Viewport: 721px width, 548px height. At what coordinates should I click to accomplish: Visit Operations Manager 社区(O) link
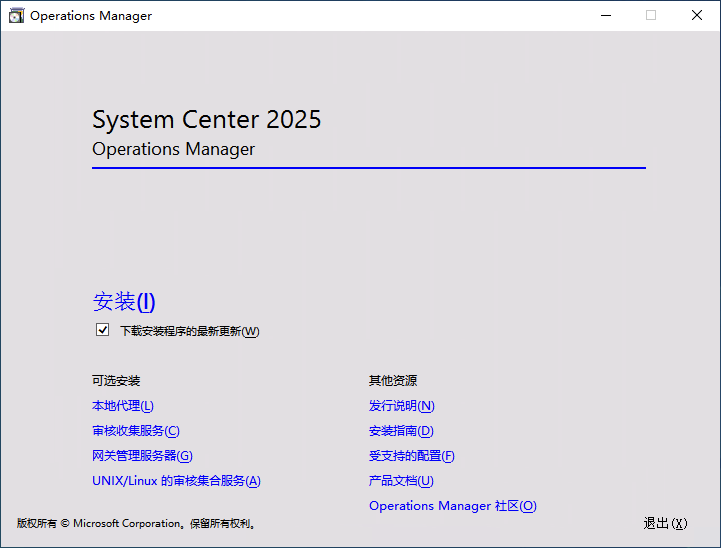click(452, 506)
